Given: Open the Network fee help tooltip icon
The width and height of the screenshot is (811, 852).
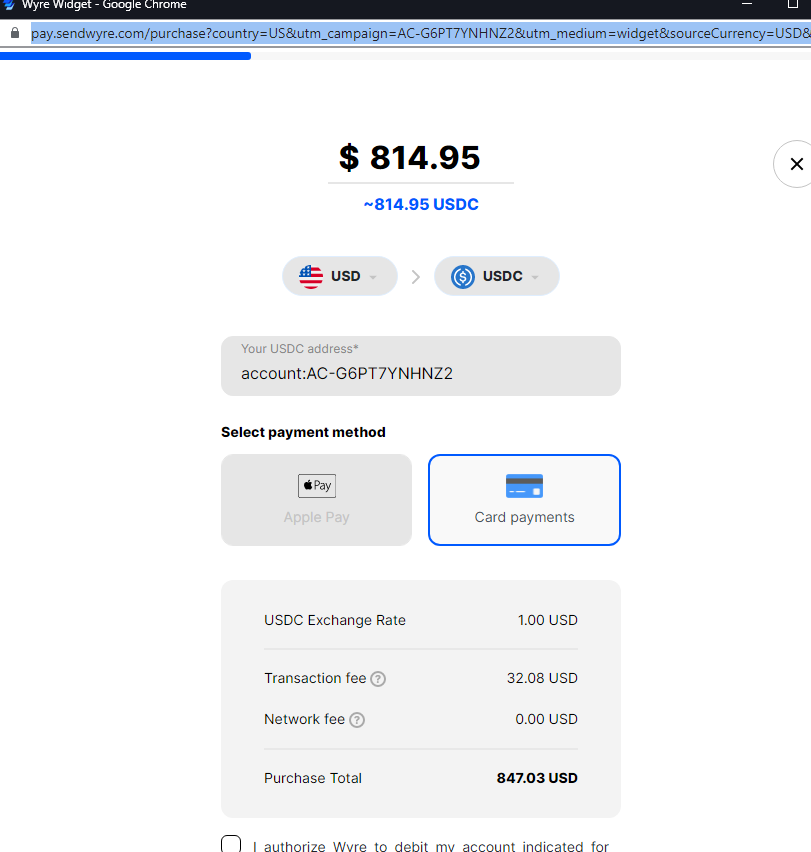Looking at the screenshot, I should click(357, 720).
